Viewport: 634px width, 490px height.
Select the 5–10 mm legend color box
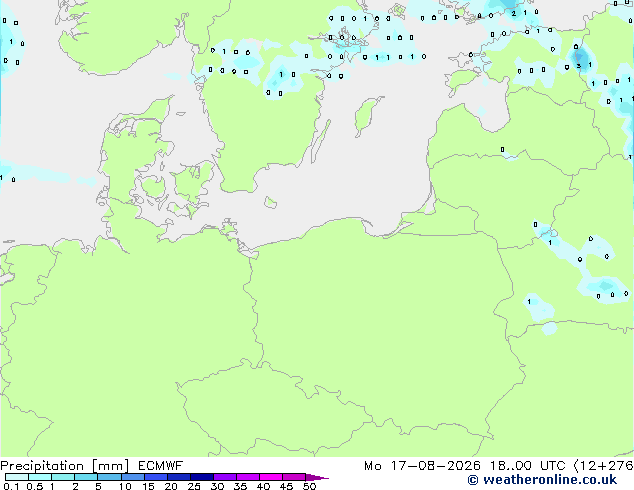[x=109, y=477]
